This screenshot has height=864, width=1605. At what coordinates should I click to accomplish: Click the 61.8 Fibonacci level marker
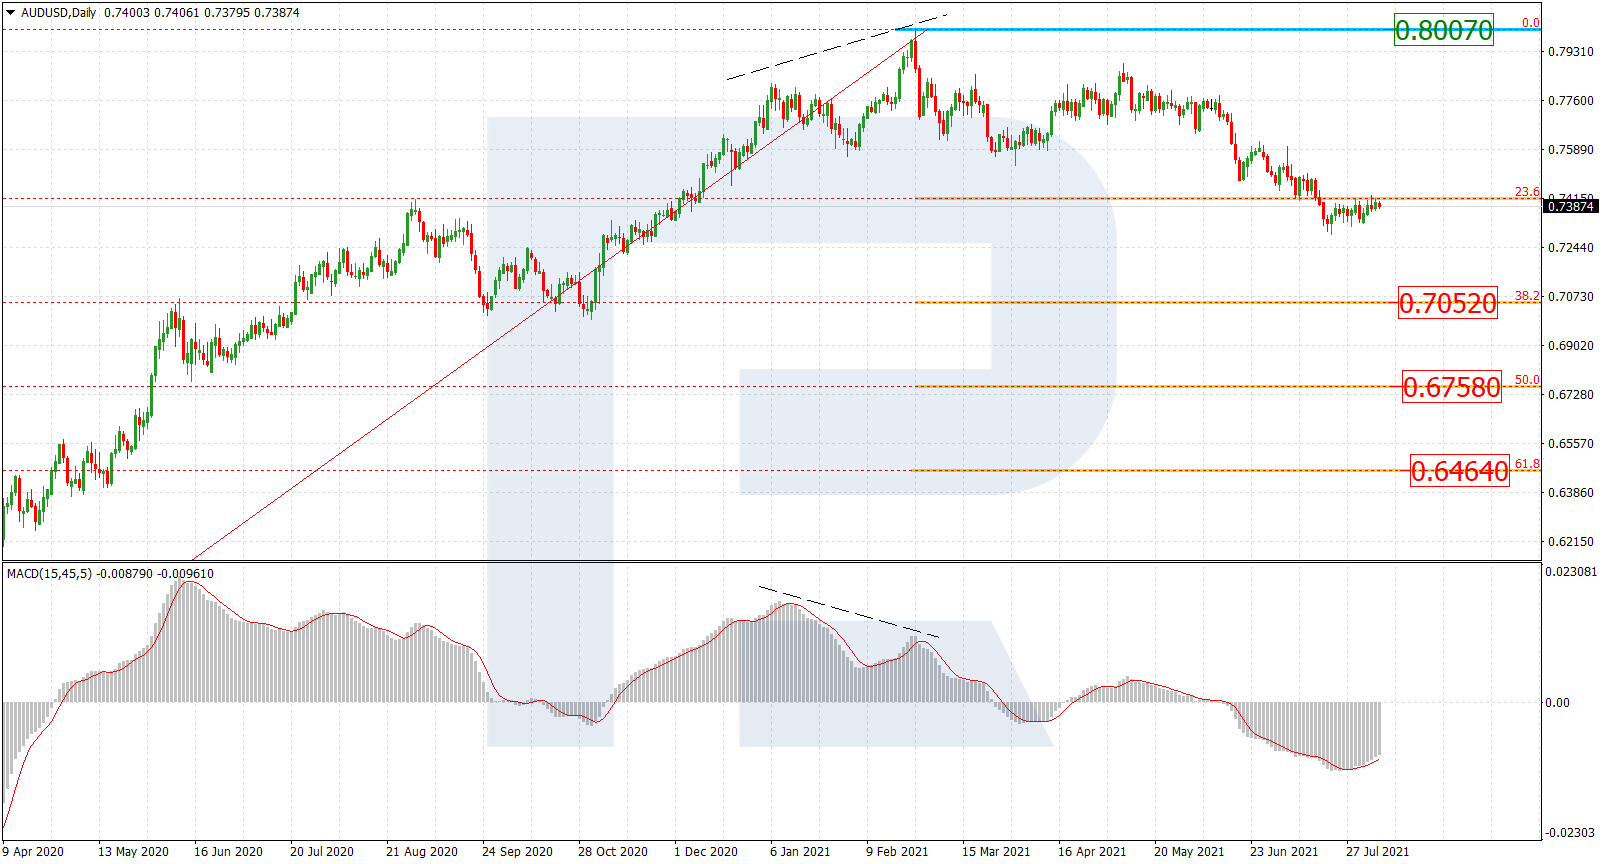coord(1527,464)
